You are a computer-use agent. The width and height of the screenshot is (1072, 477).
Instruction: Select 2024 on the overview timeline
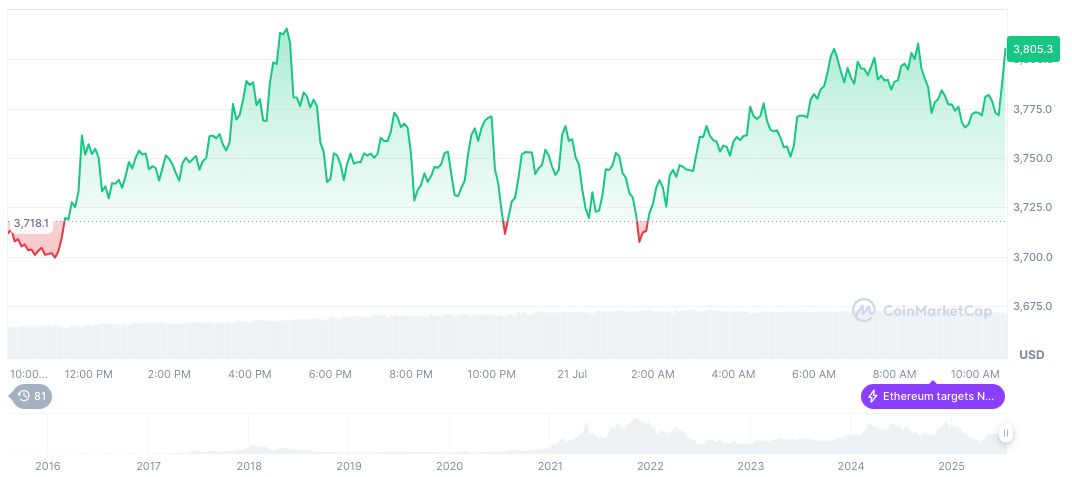point(851,466)
